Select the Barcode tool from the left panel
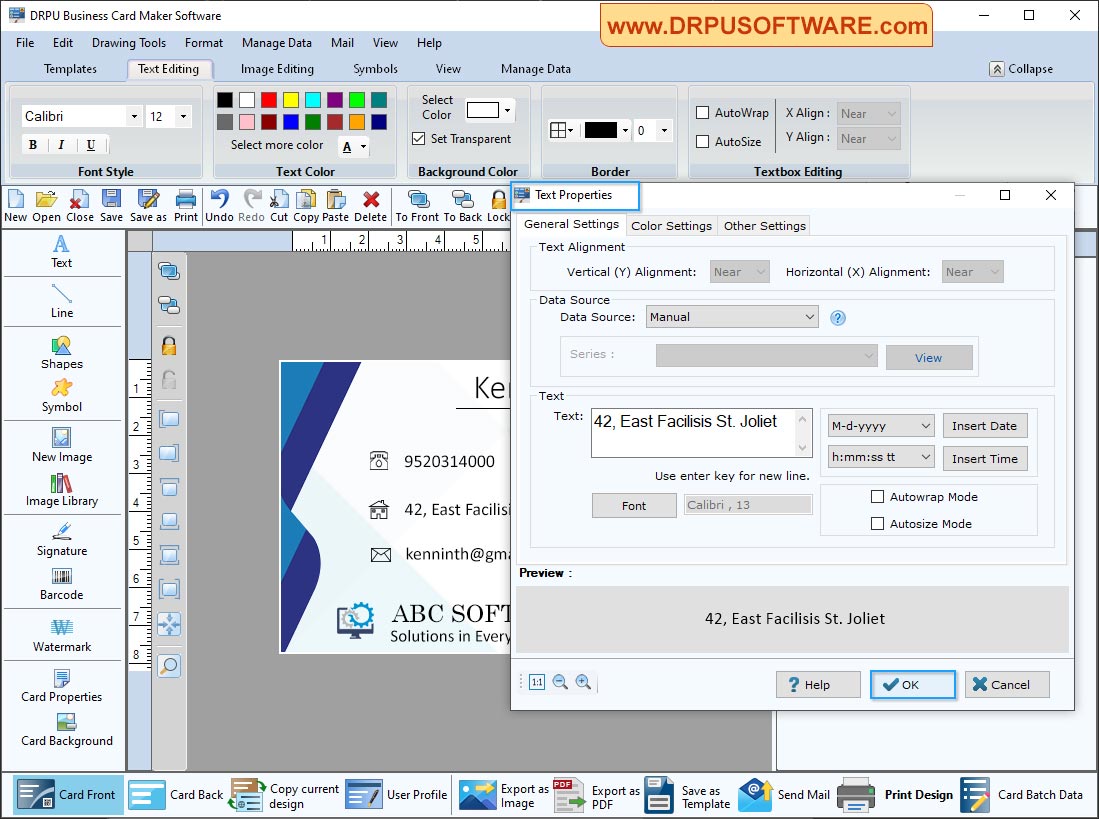This screenshot has height=819, width=1099. tap(62, 583)
